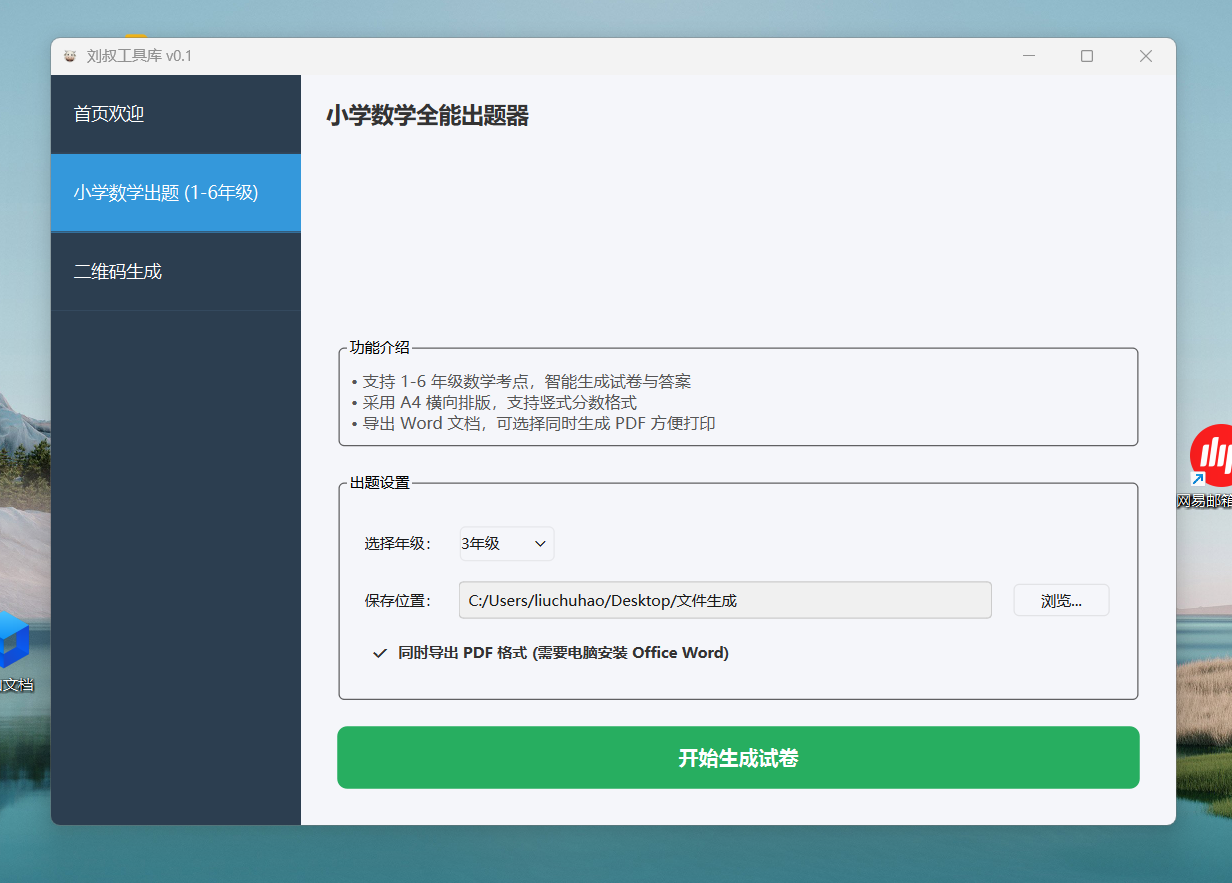Click the chevron arrow next to 3年级
The width and height of the screenshot is (1232, 883).
point(540,544)
